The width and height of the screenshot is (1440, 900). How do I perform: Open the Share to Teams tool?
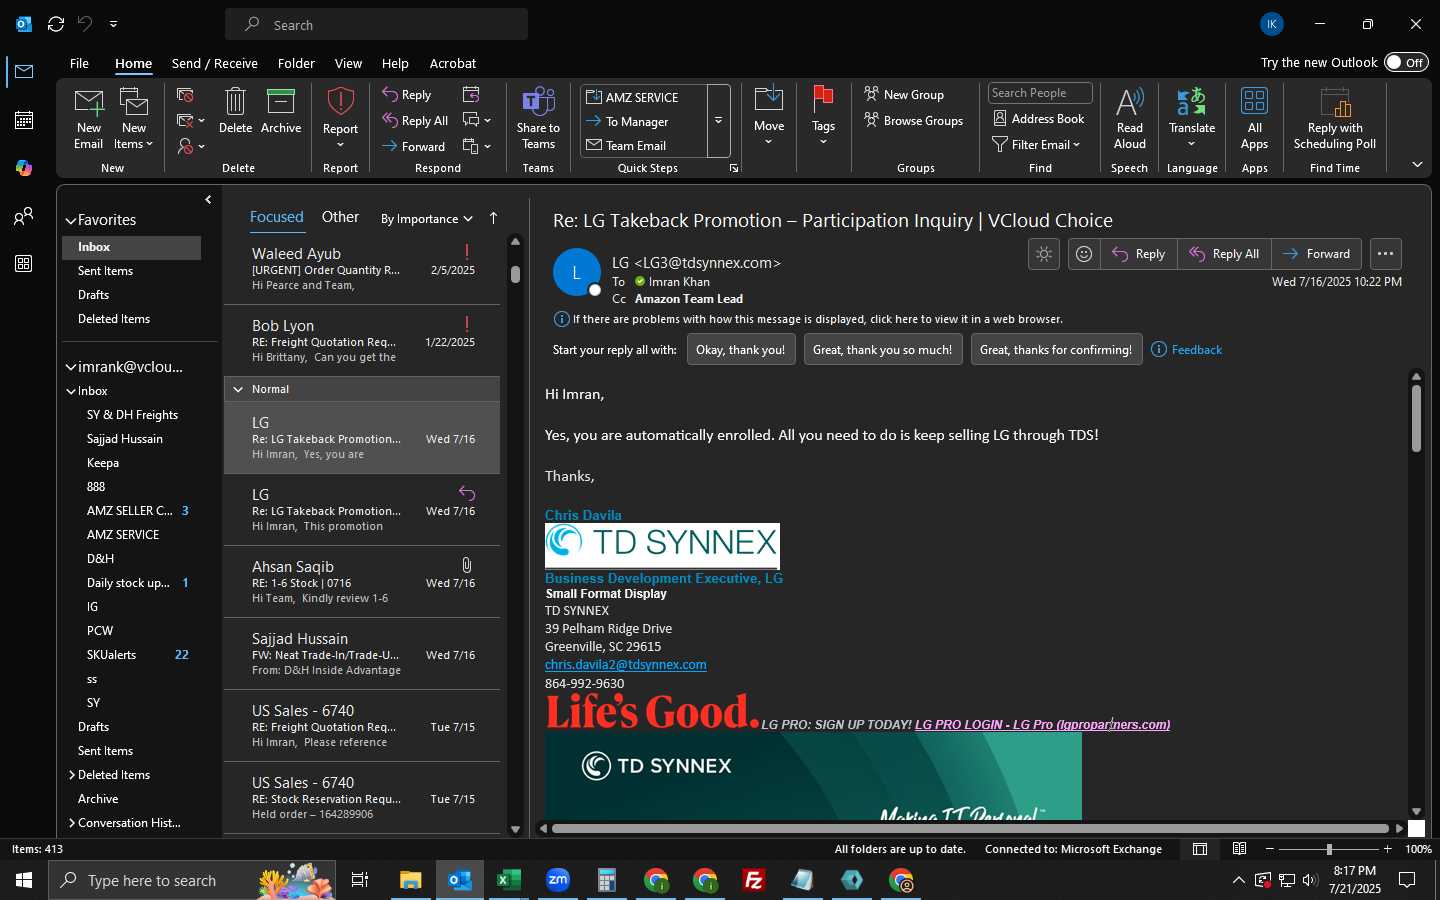pyautogui.click(x=538, y=118)
